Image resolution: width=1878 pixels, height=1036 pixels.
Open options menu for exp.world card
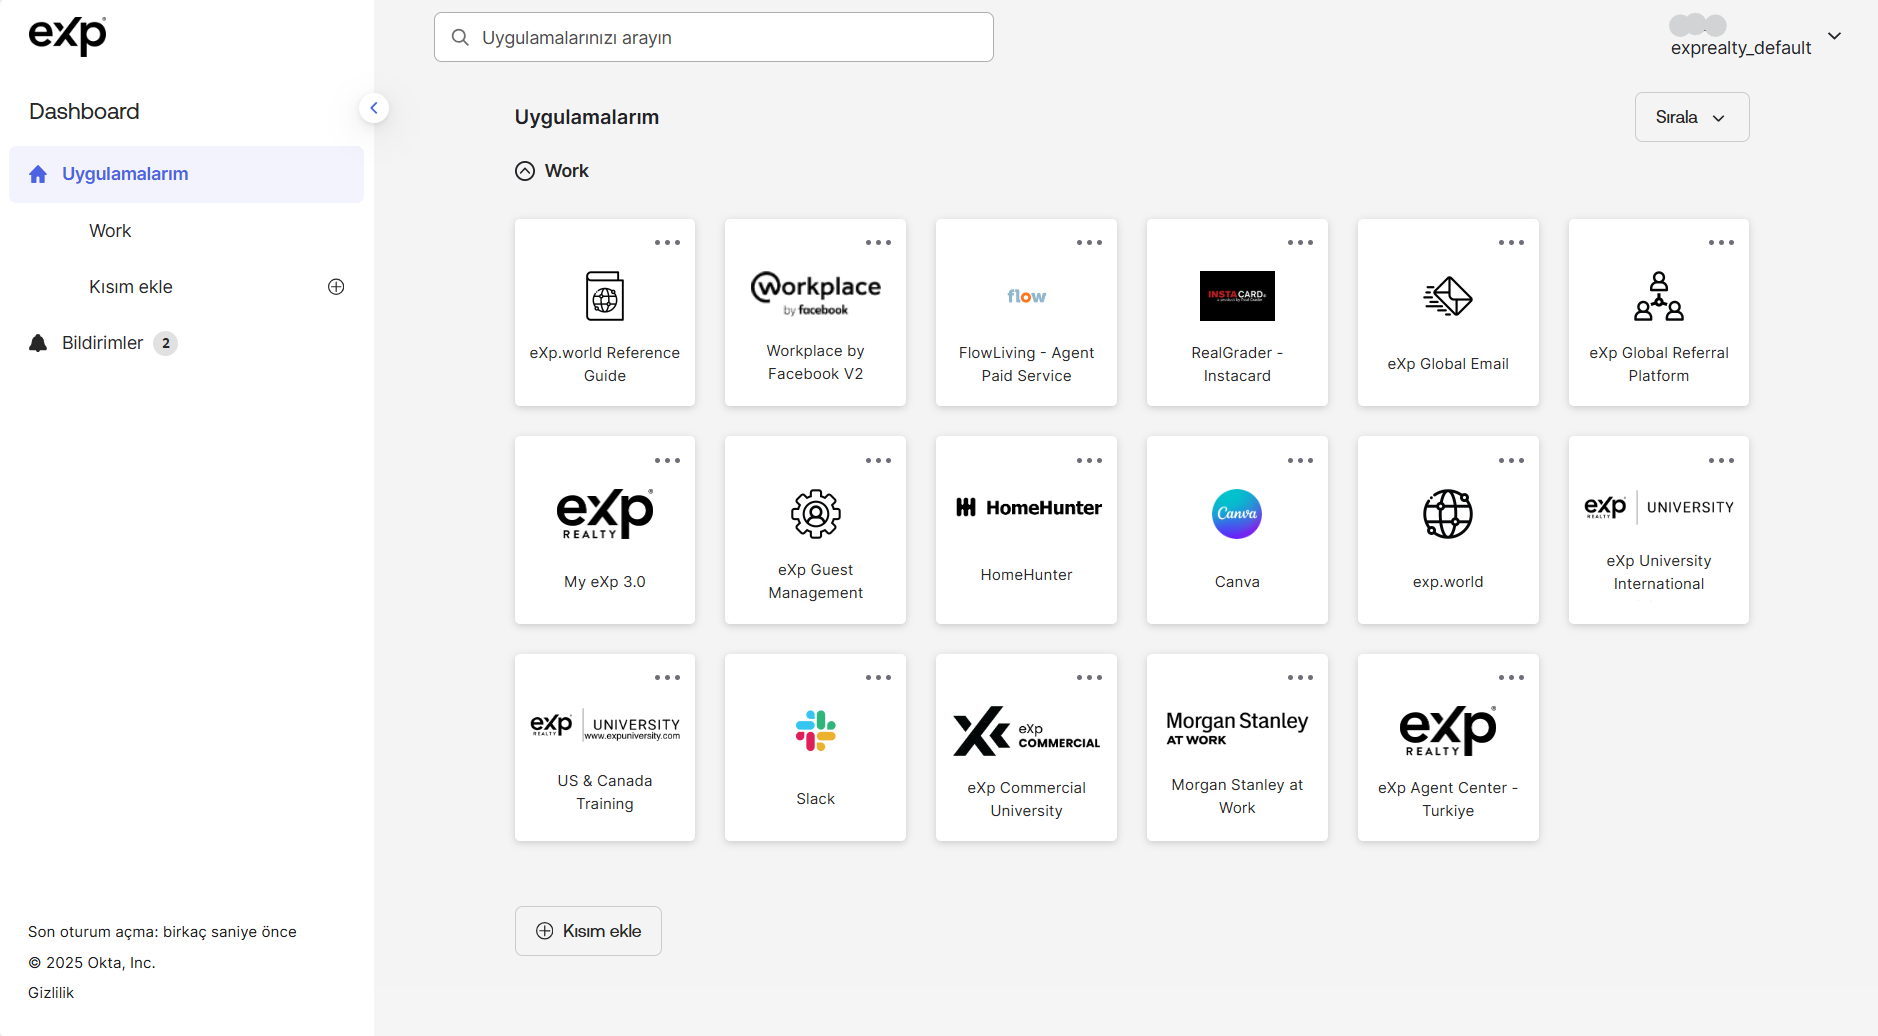(x=1511, y=461)
